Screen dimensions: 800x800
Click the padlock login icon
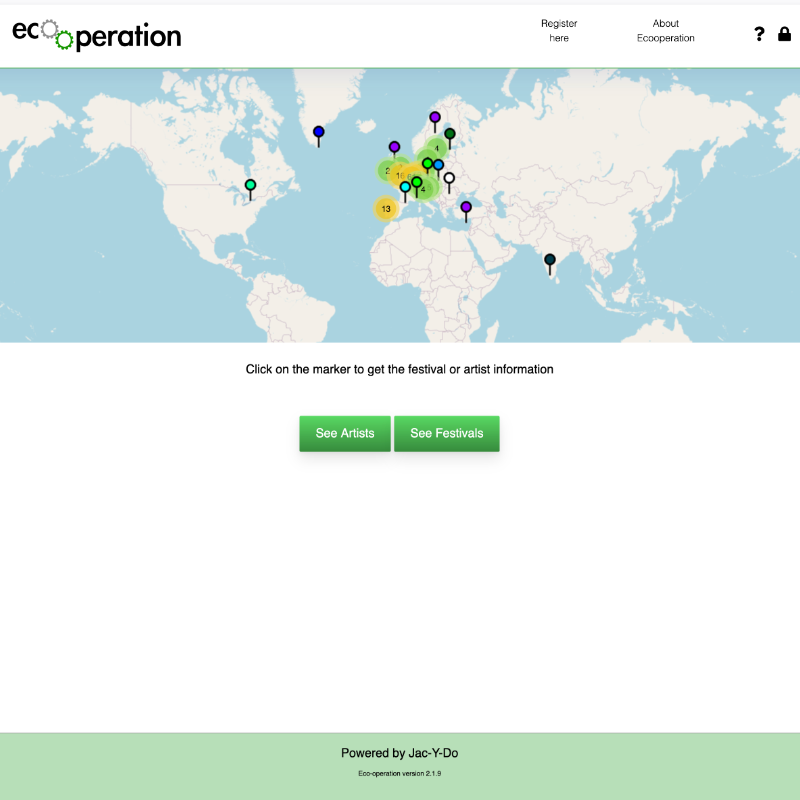(785, 34)
